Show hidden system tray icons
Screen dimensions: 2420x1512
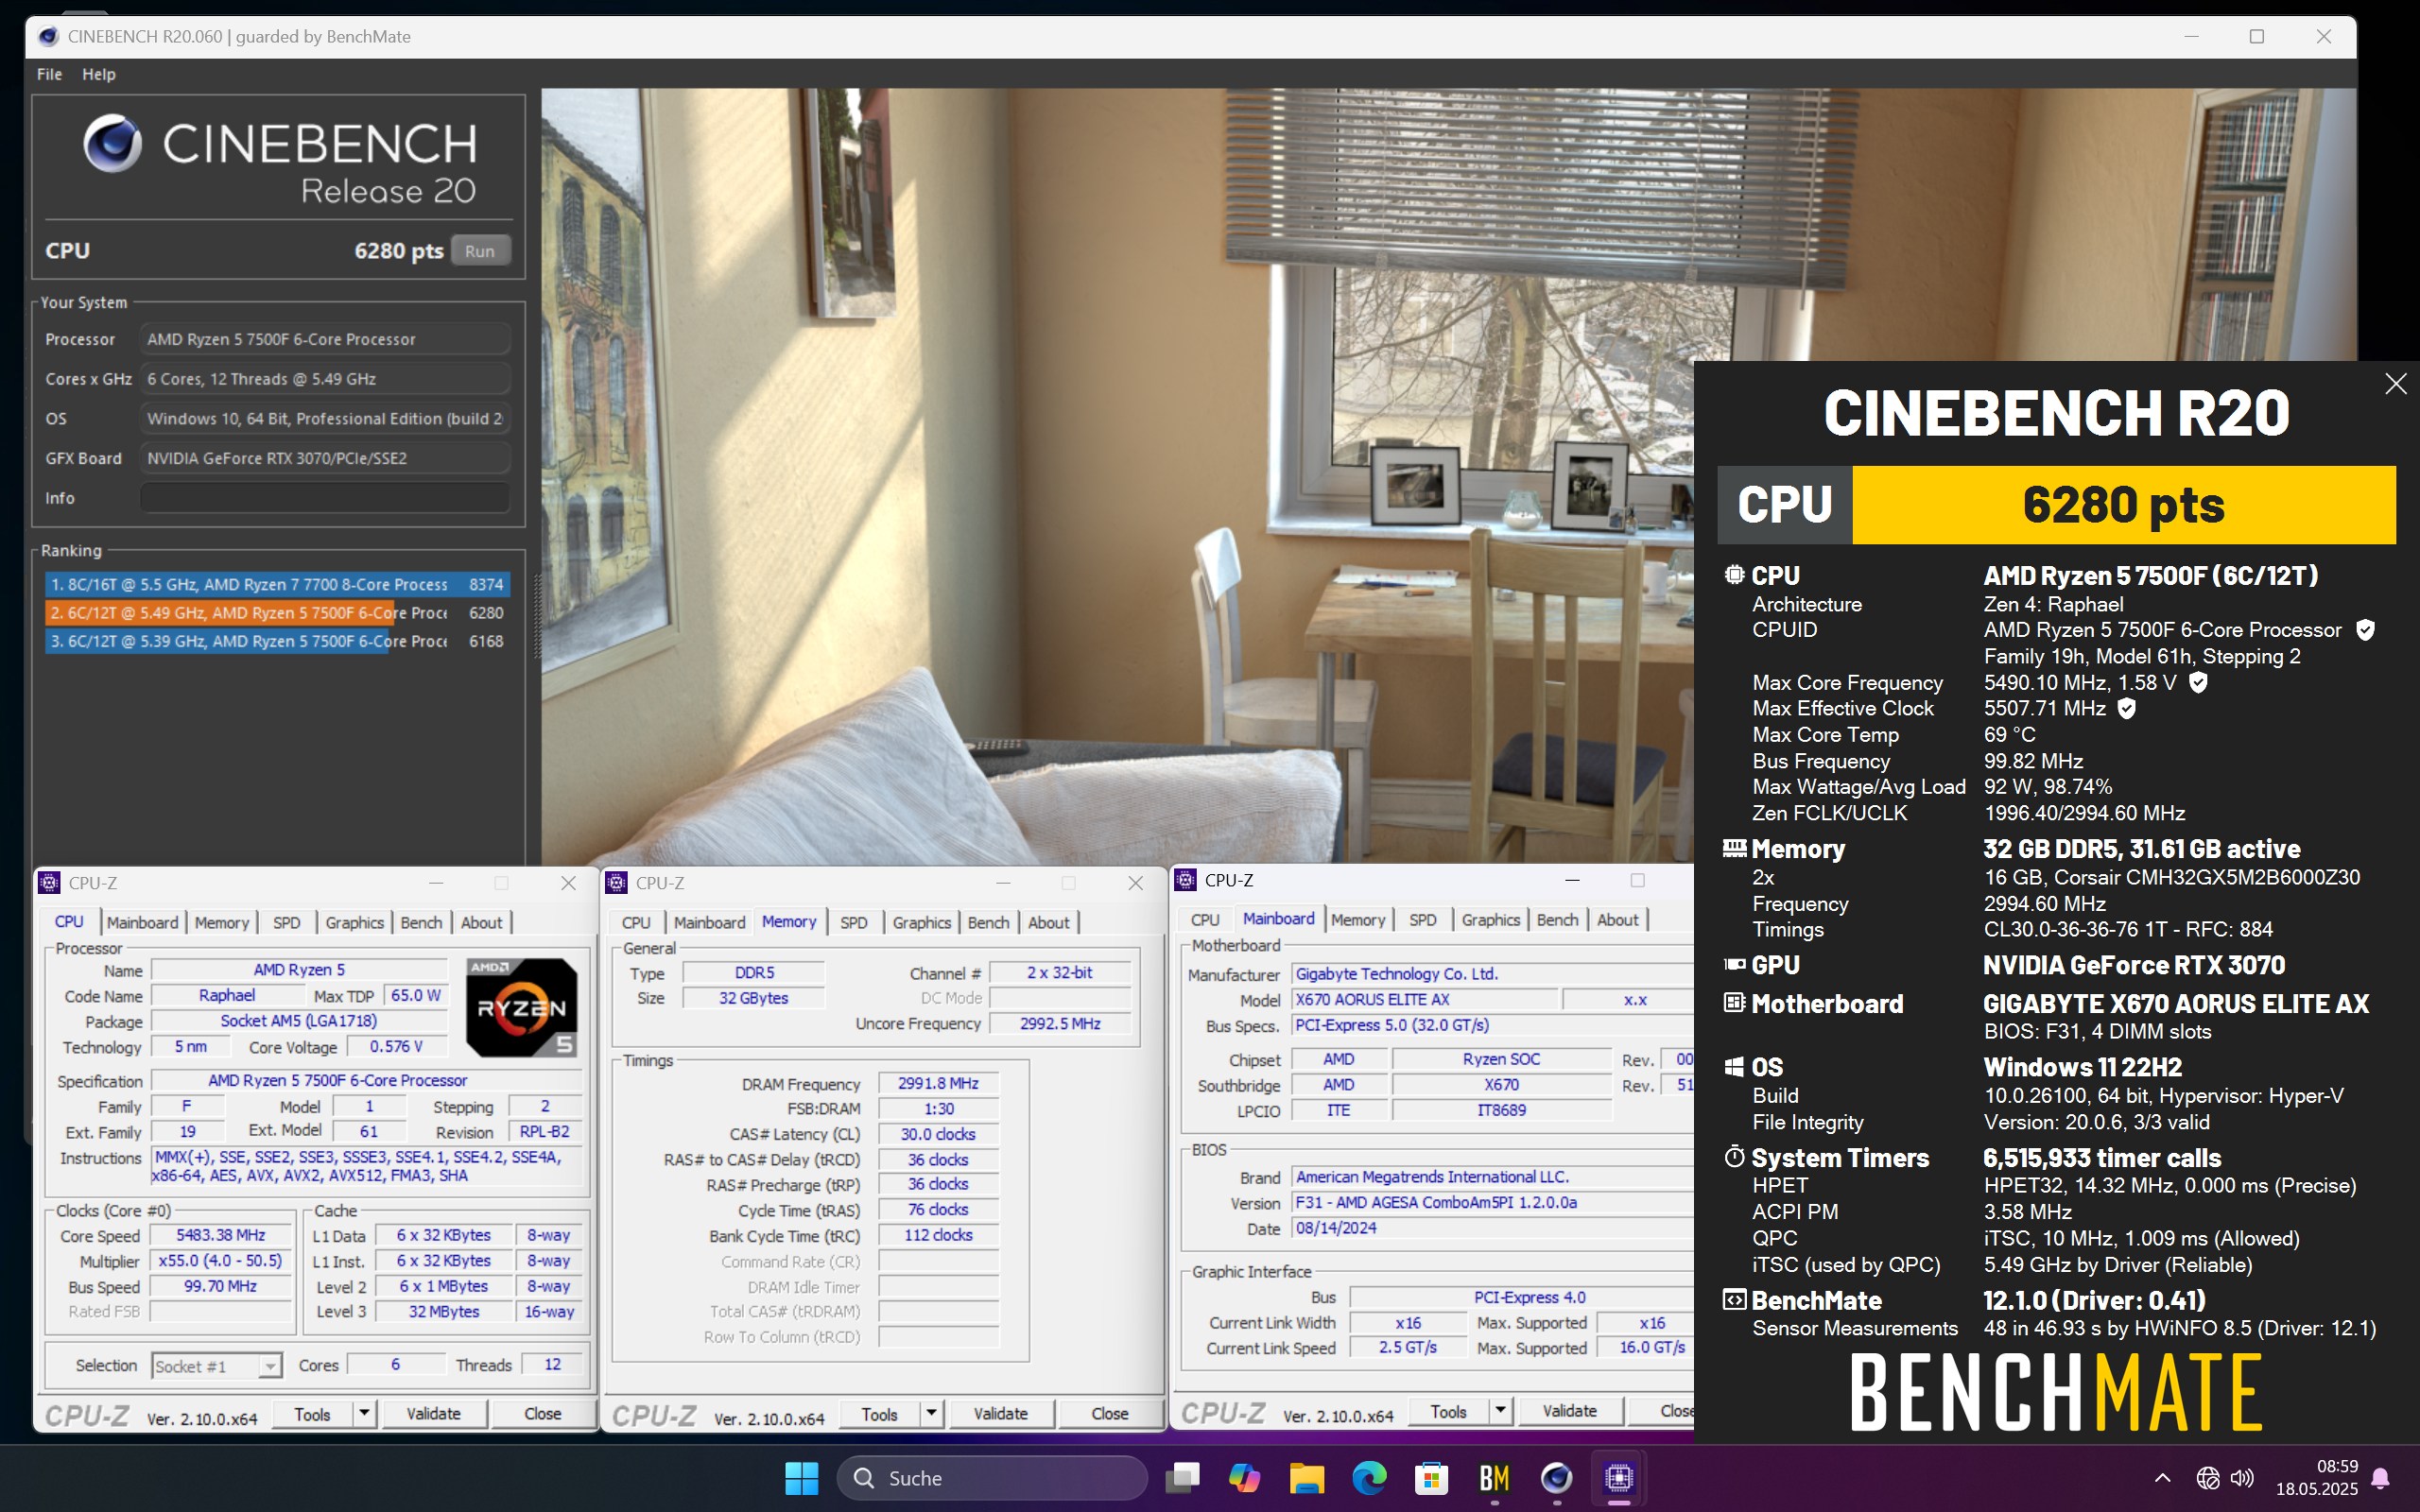[2162, 1477]
